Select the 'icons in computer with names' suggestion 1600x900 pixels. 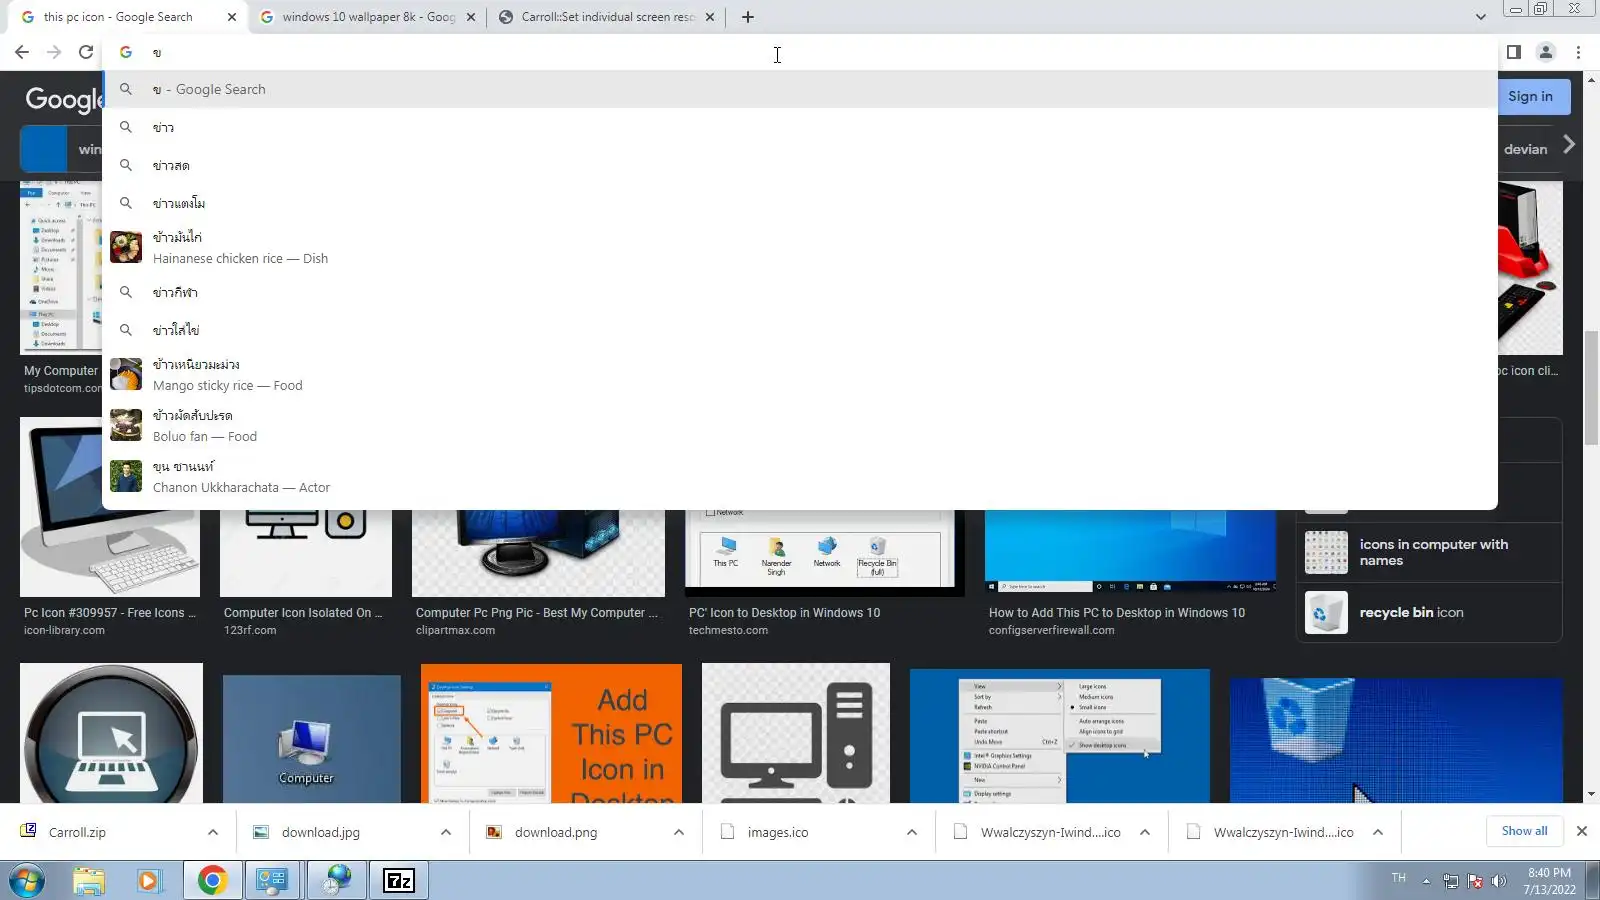pos(1430,552)
